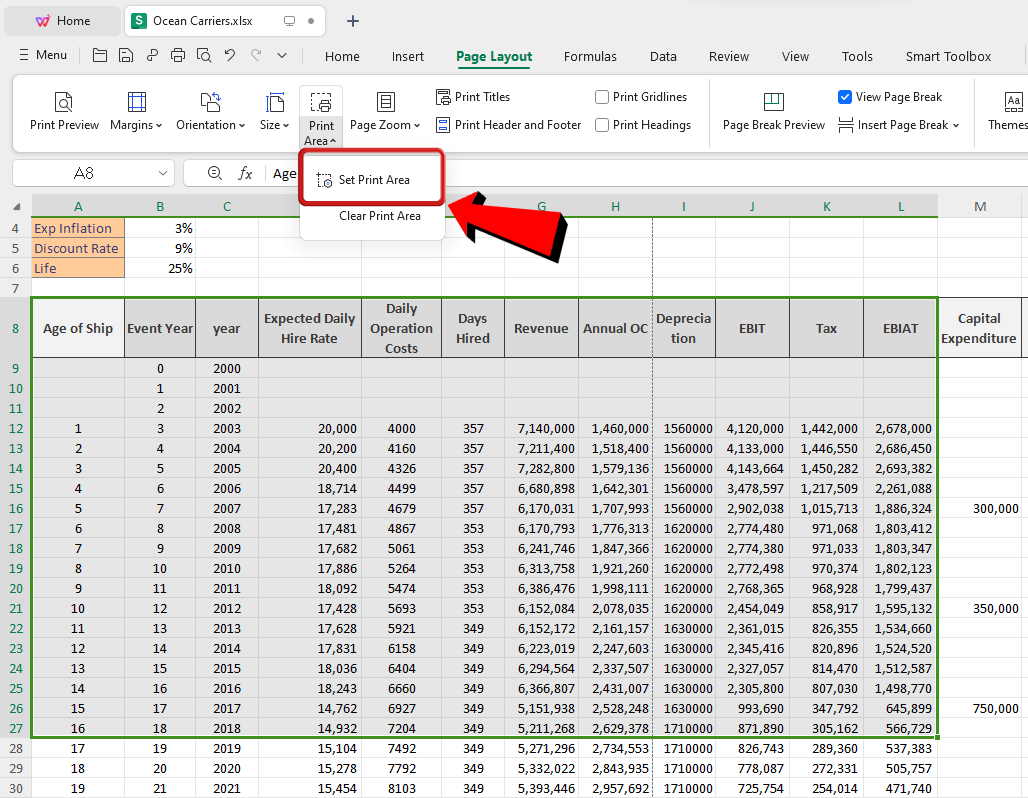1028x798 pixels.
Task: Enable the Print Gridlines checkbox
Action: tap(601, 96)
